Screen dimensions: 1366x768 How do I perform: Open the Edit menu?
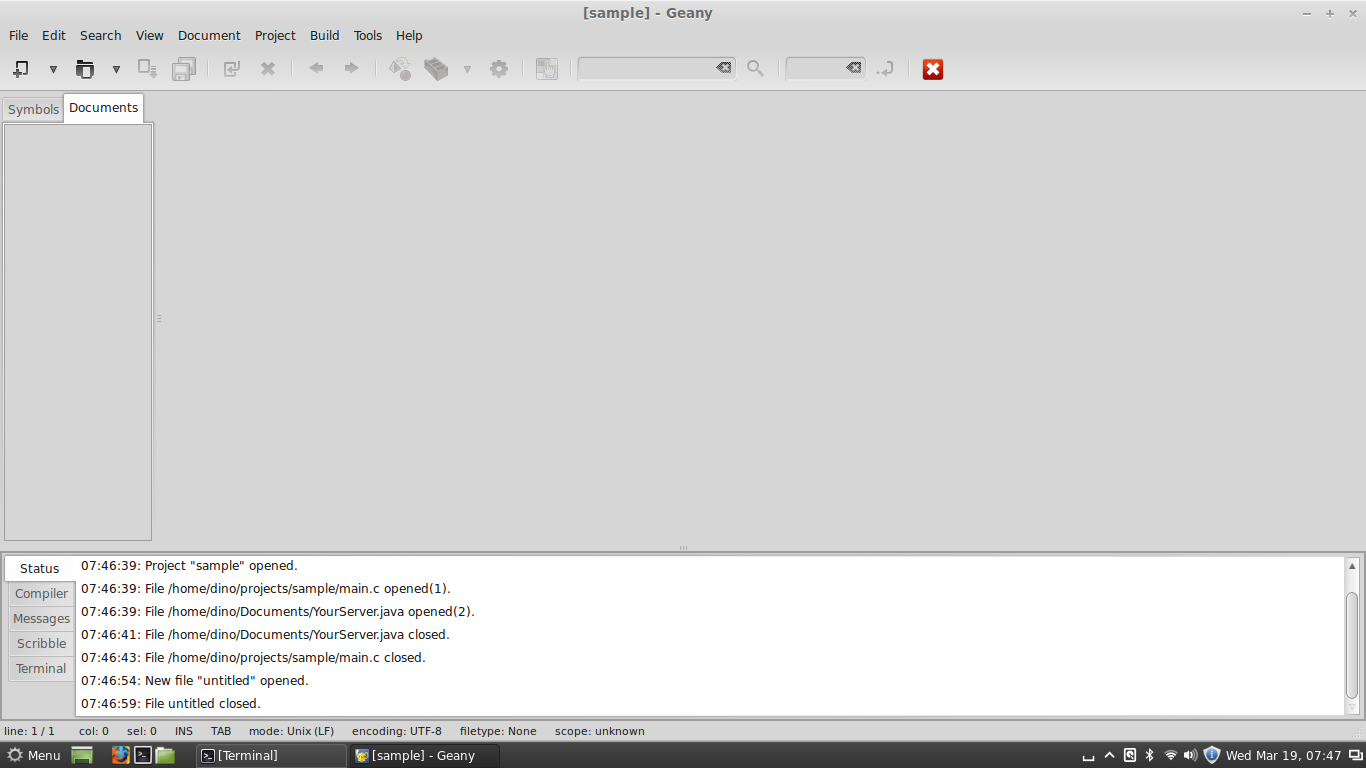(54, 35)
